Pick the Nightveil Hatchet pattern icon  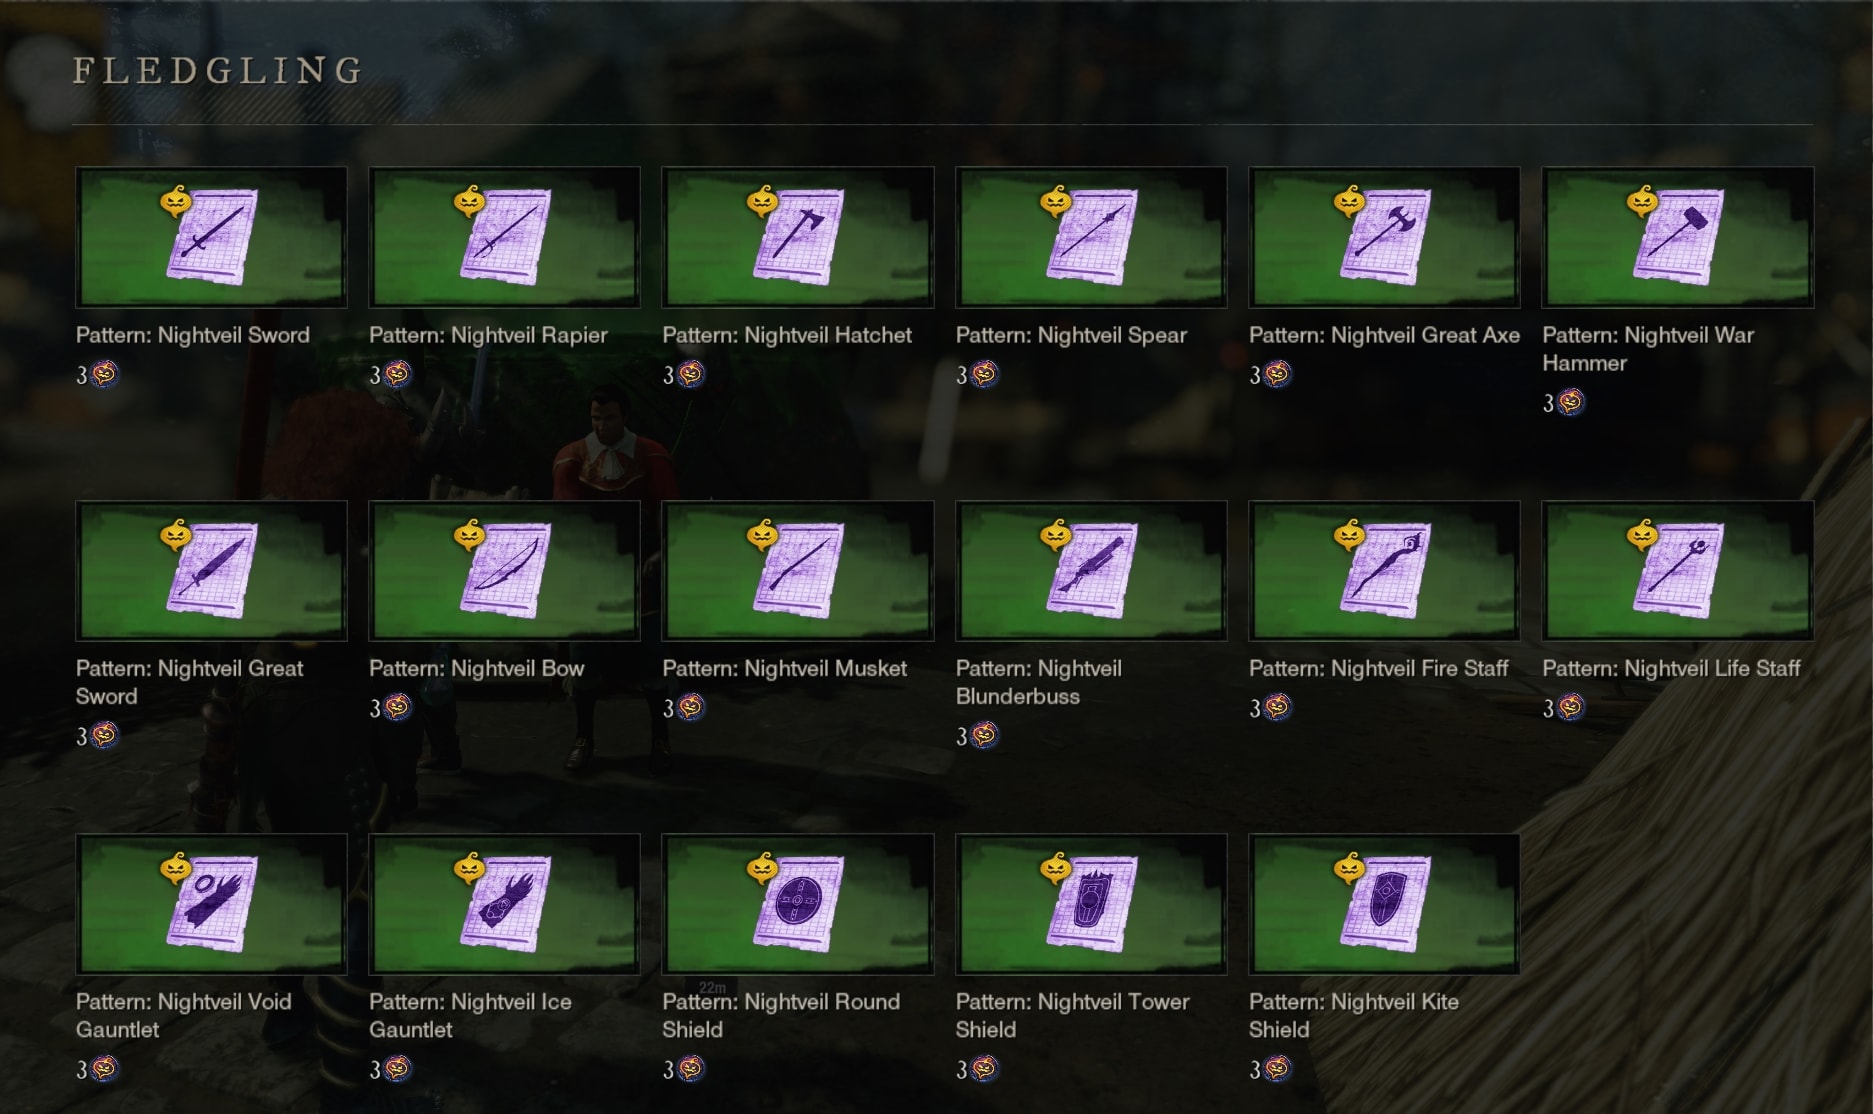tap(797, 237)
